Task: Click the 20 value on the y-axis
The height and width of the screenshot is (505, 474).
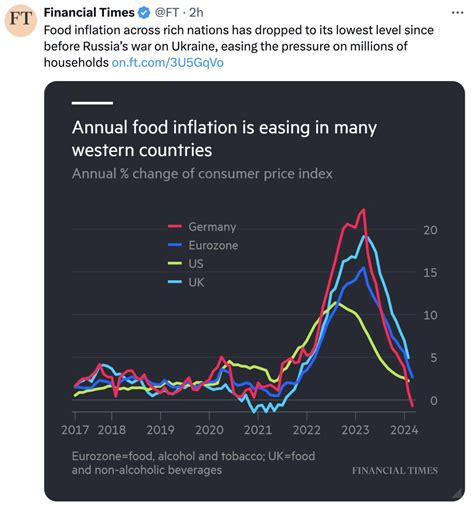Action: (x=430, y=230)
